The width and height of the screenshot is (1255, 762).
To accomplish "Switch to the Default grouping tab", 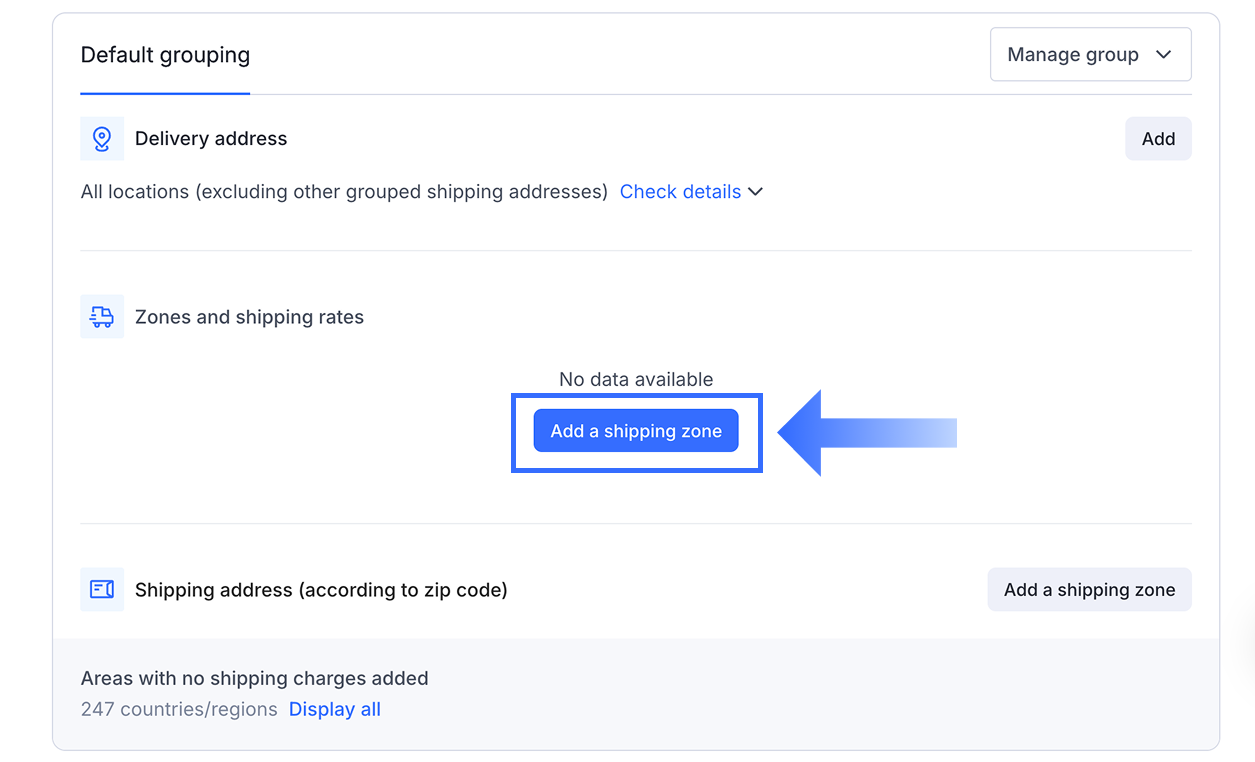I will point(165,55).
